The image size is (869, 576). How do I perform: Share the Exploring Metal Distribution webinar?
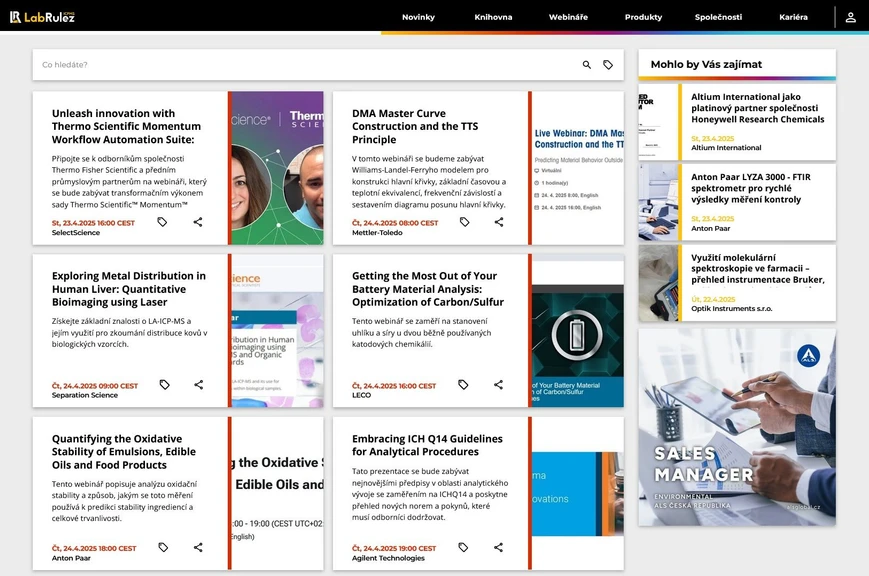pos(198,384)
